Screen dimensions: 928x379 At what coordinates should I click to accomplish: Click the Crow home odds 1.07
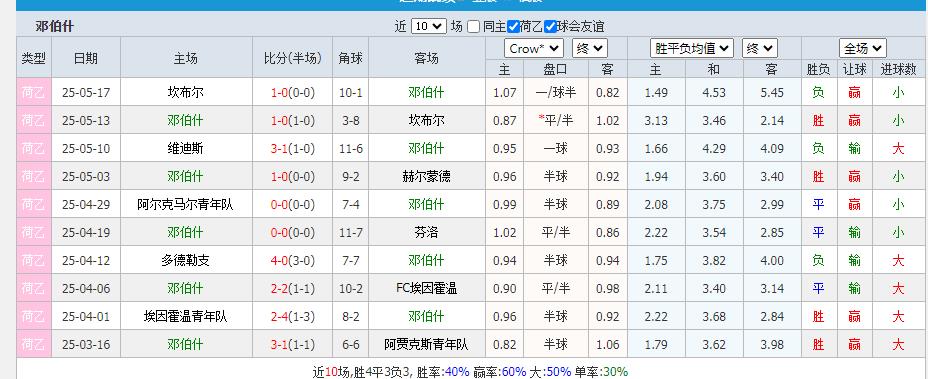coord(504,92)
